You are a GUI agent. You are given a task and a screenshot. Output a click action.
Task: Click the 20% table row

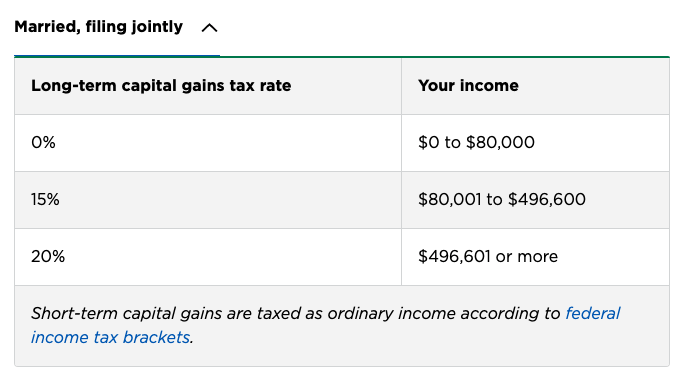342,257
